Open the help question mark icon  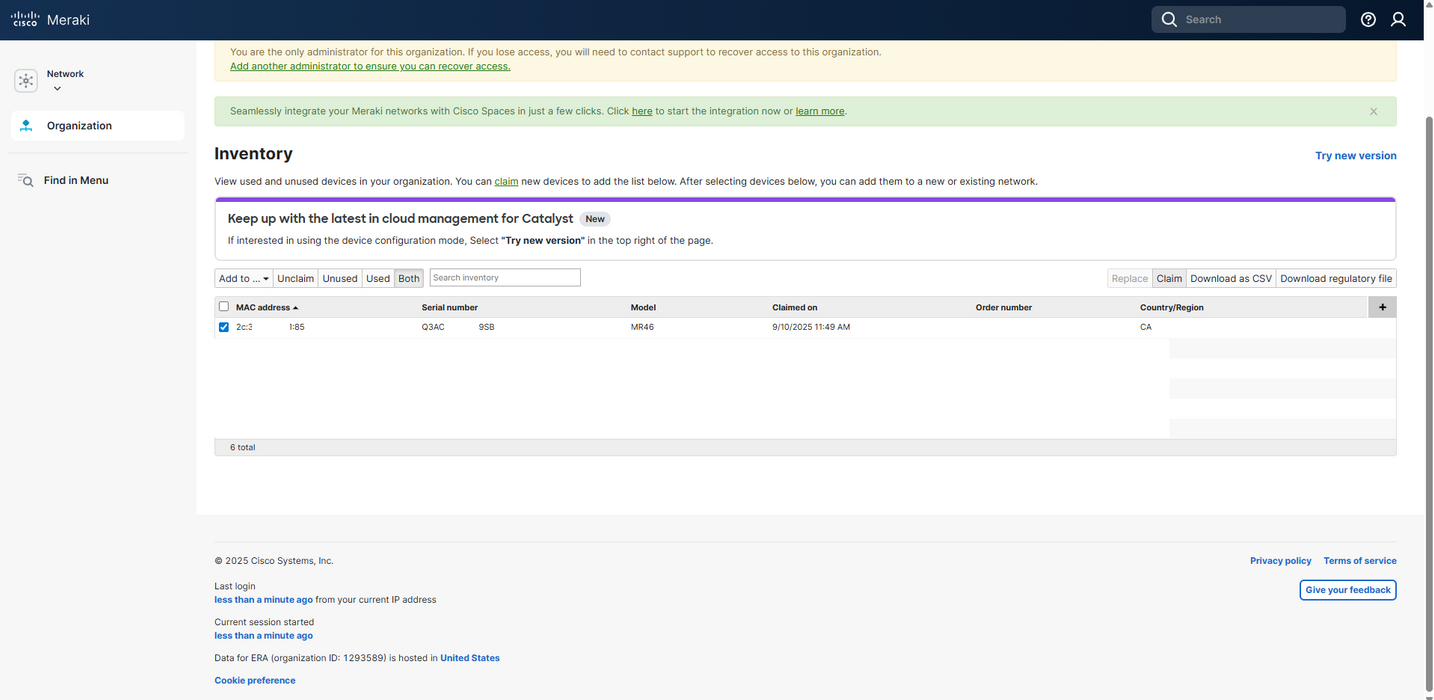(x=1368, y=19)
